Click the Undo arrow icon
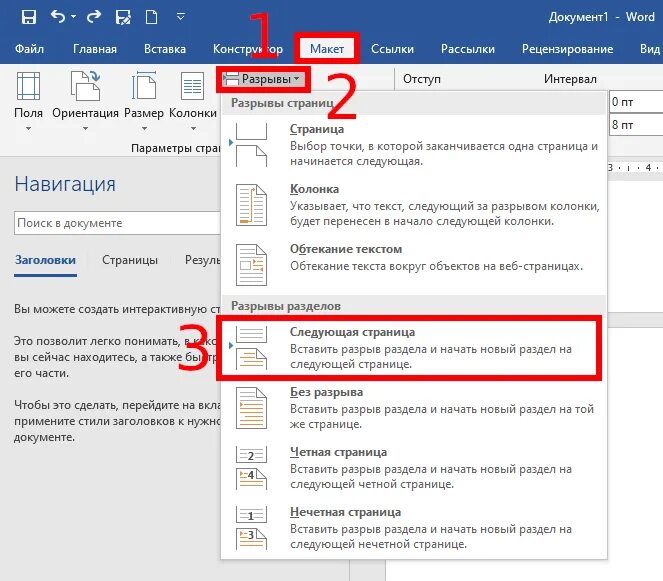The height and width of the screenshot is (581, 663). point(58,16)
